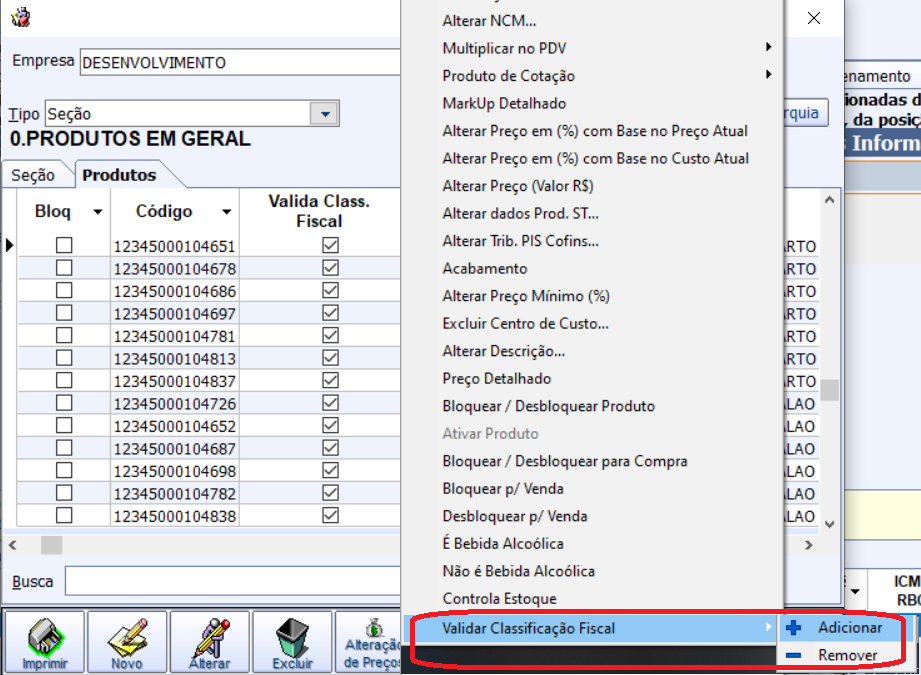Select Bloquear / Desbloquear Produto menu item

pos(548,406)
